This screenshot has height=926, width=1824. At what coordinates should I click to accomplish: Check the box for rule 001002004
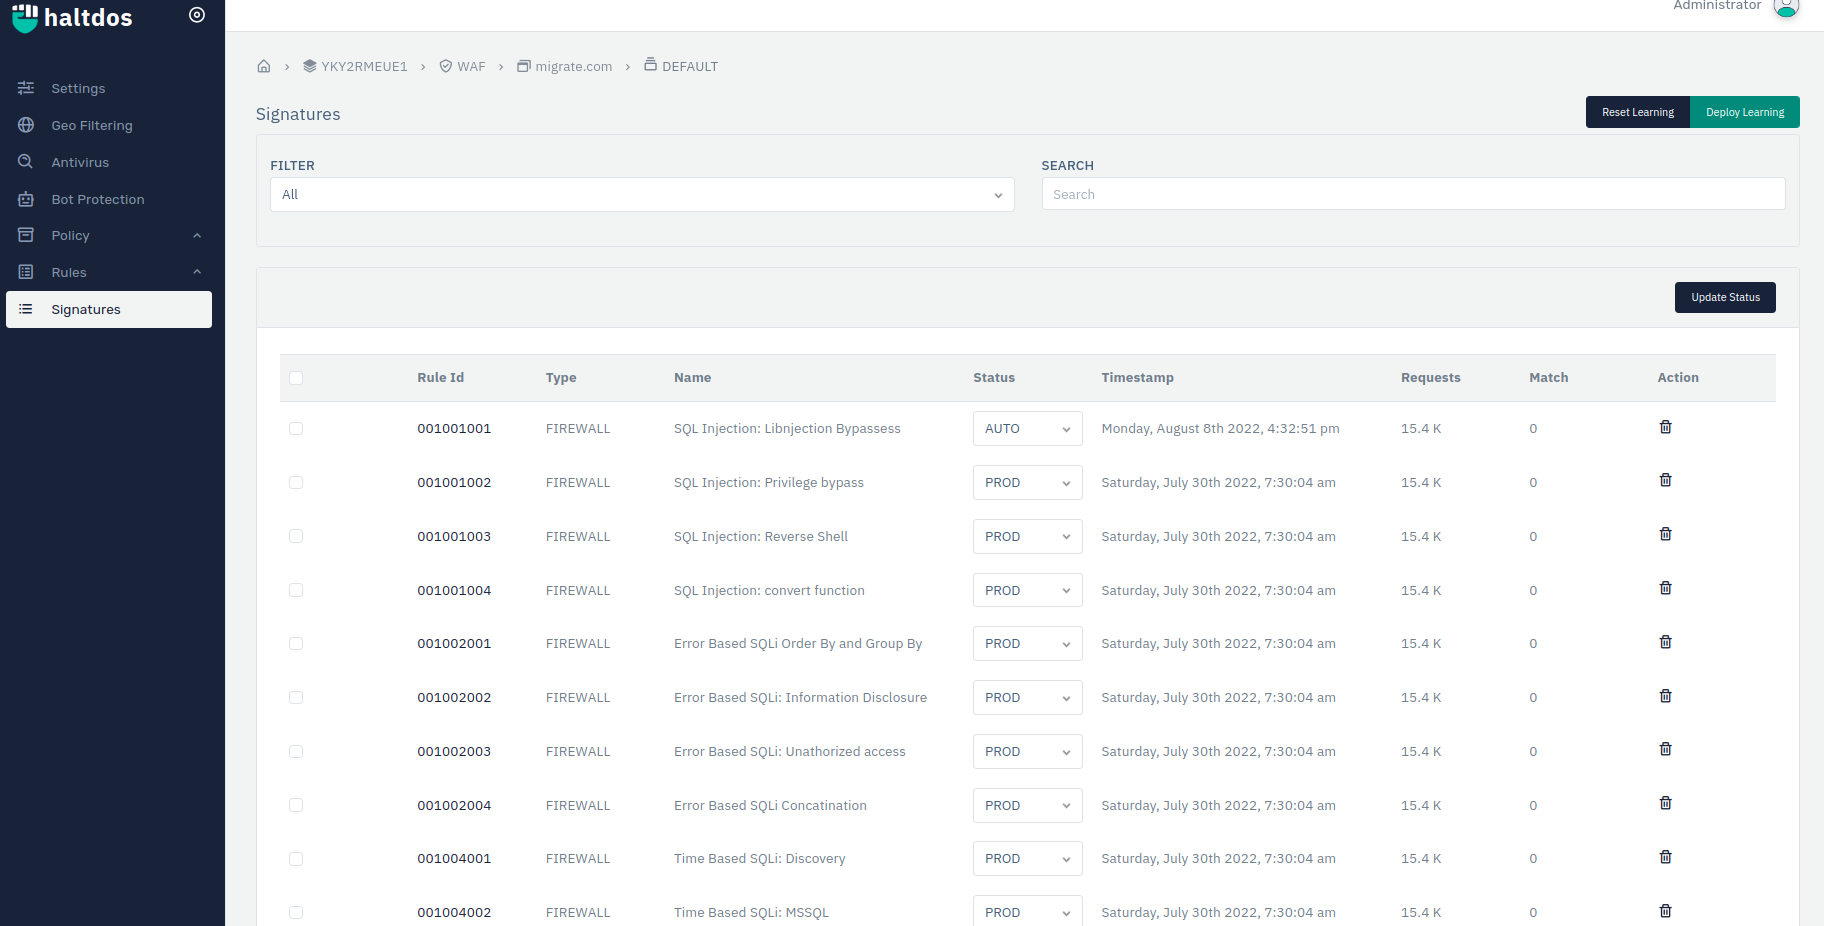296,805
